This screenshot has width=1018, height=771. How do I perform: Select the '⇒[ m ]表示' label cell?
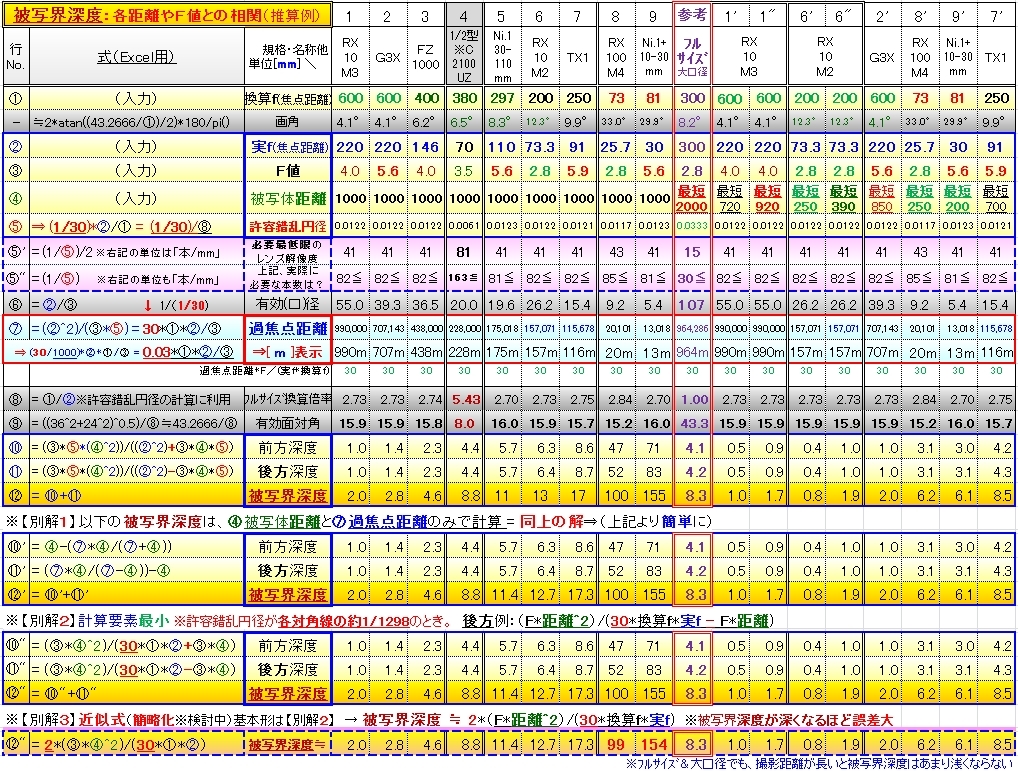[288, 352]
